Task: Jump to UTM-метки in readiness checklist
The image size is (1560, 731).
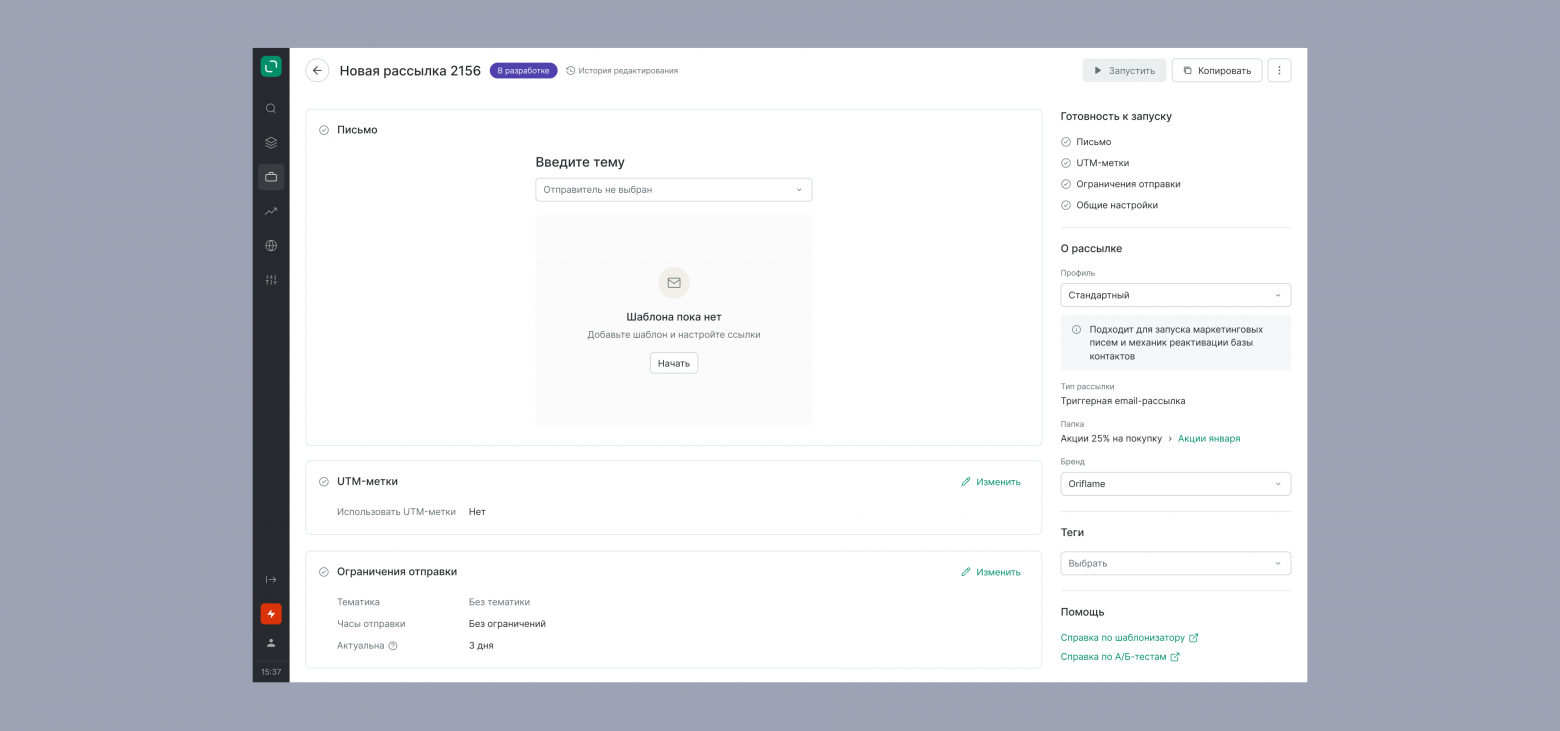Action: pos(1102,163)
